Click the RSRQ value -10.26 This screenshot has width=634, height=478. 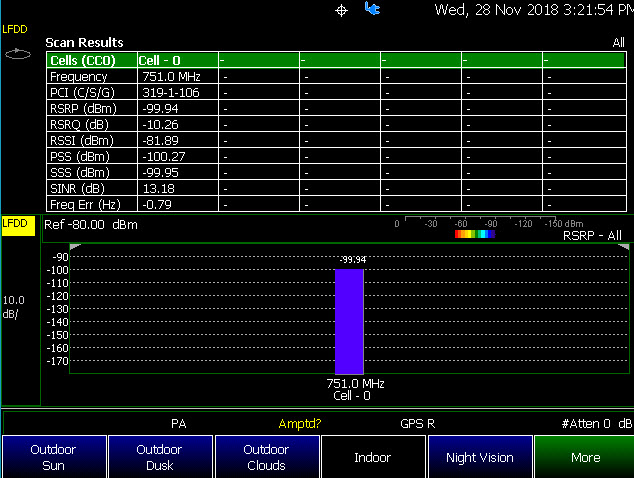coord(160,125)
